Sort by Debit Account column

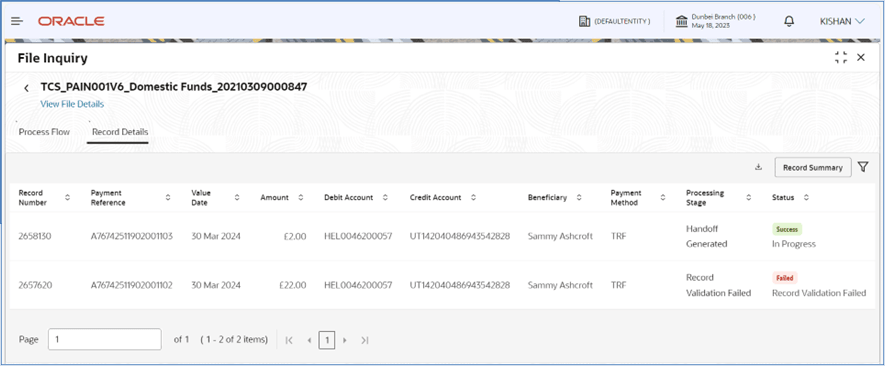pos(385,197)
